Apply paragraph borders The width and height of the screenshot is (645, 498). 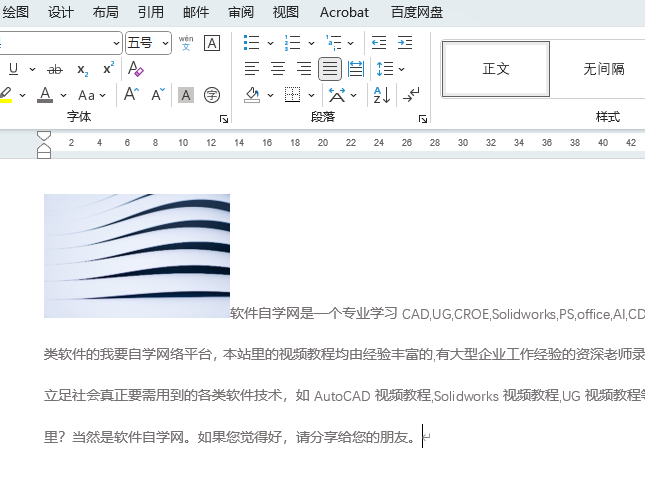pos(292,95)
